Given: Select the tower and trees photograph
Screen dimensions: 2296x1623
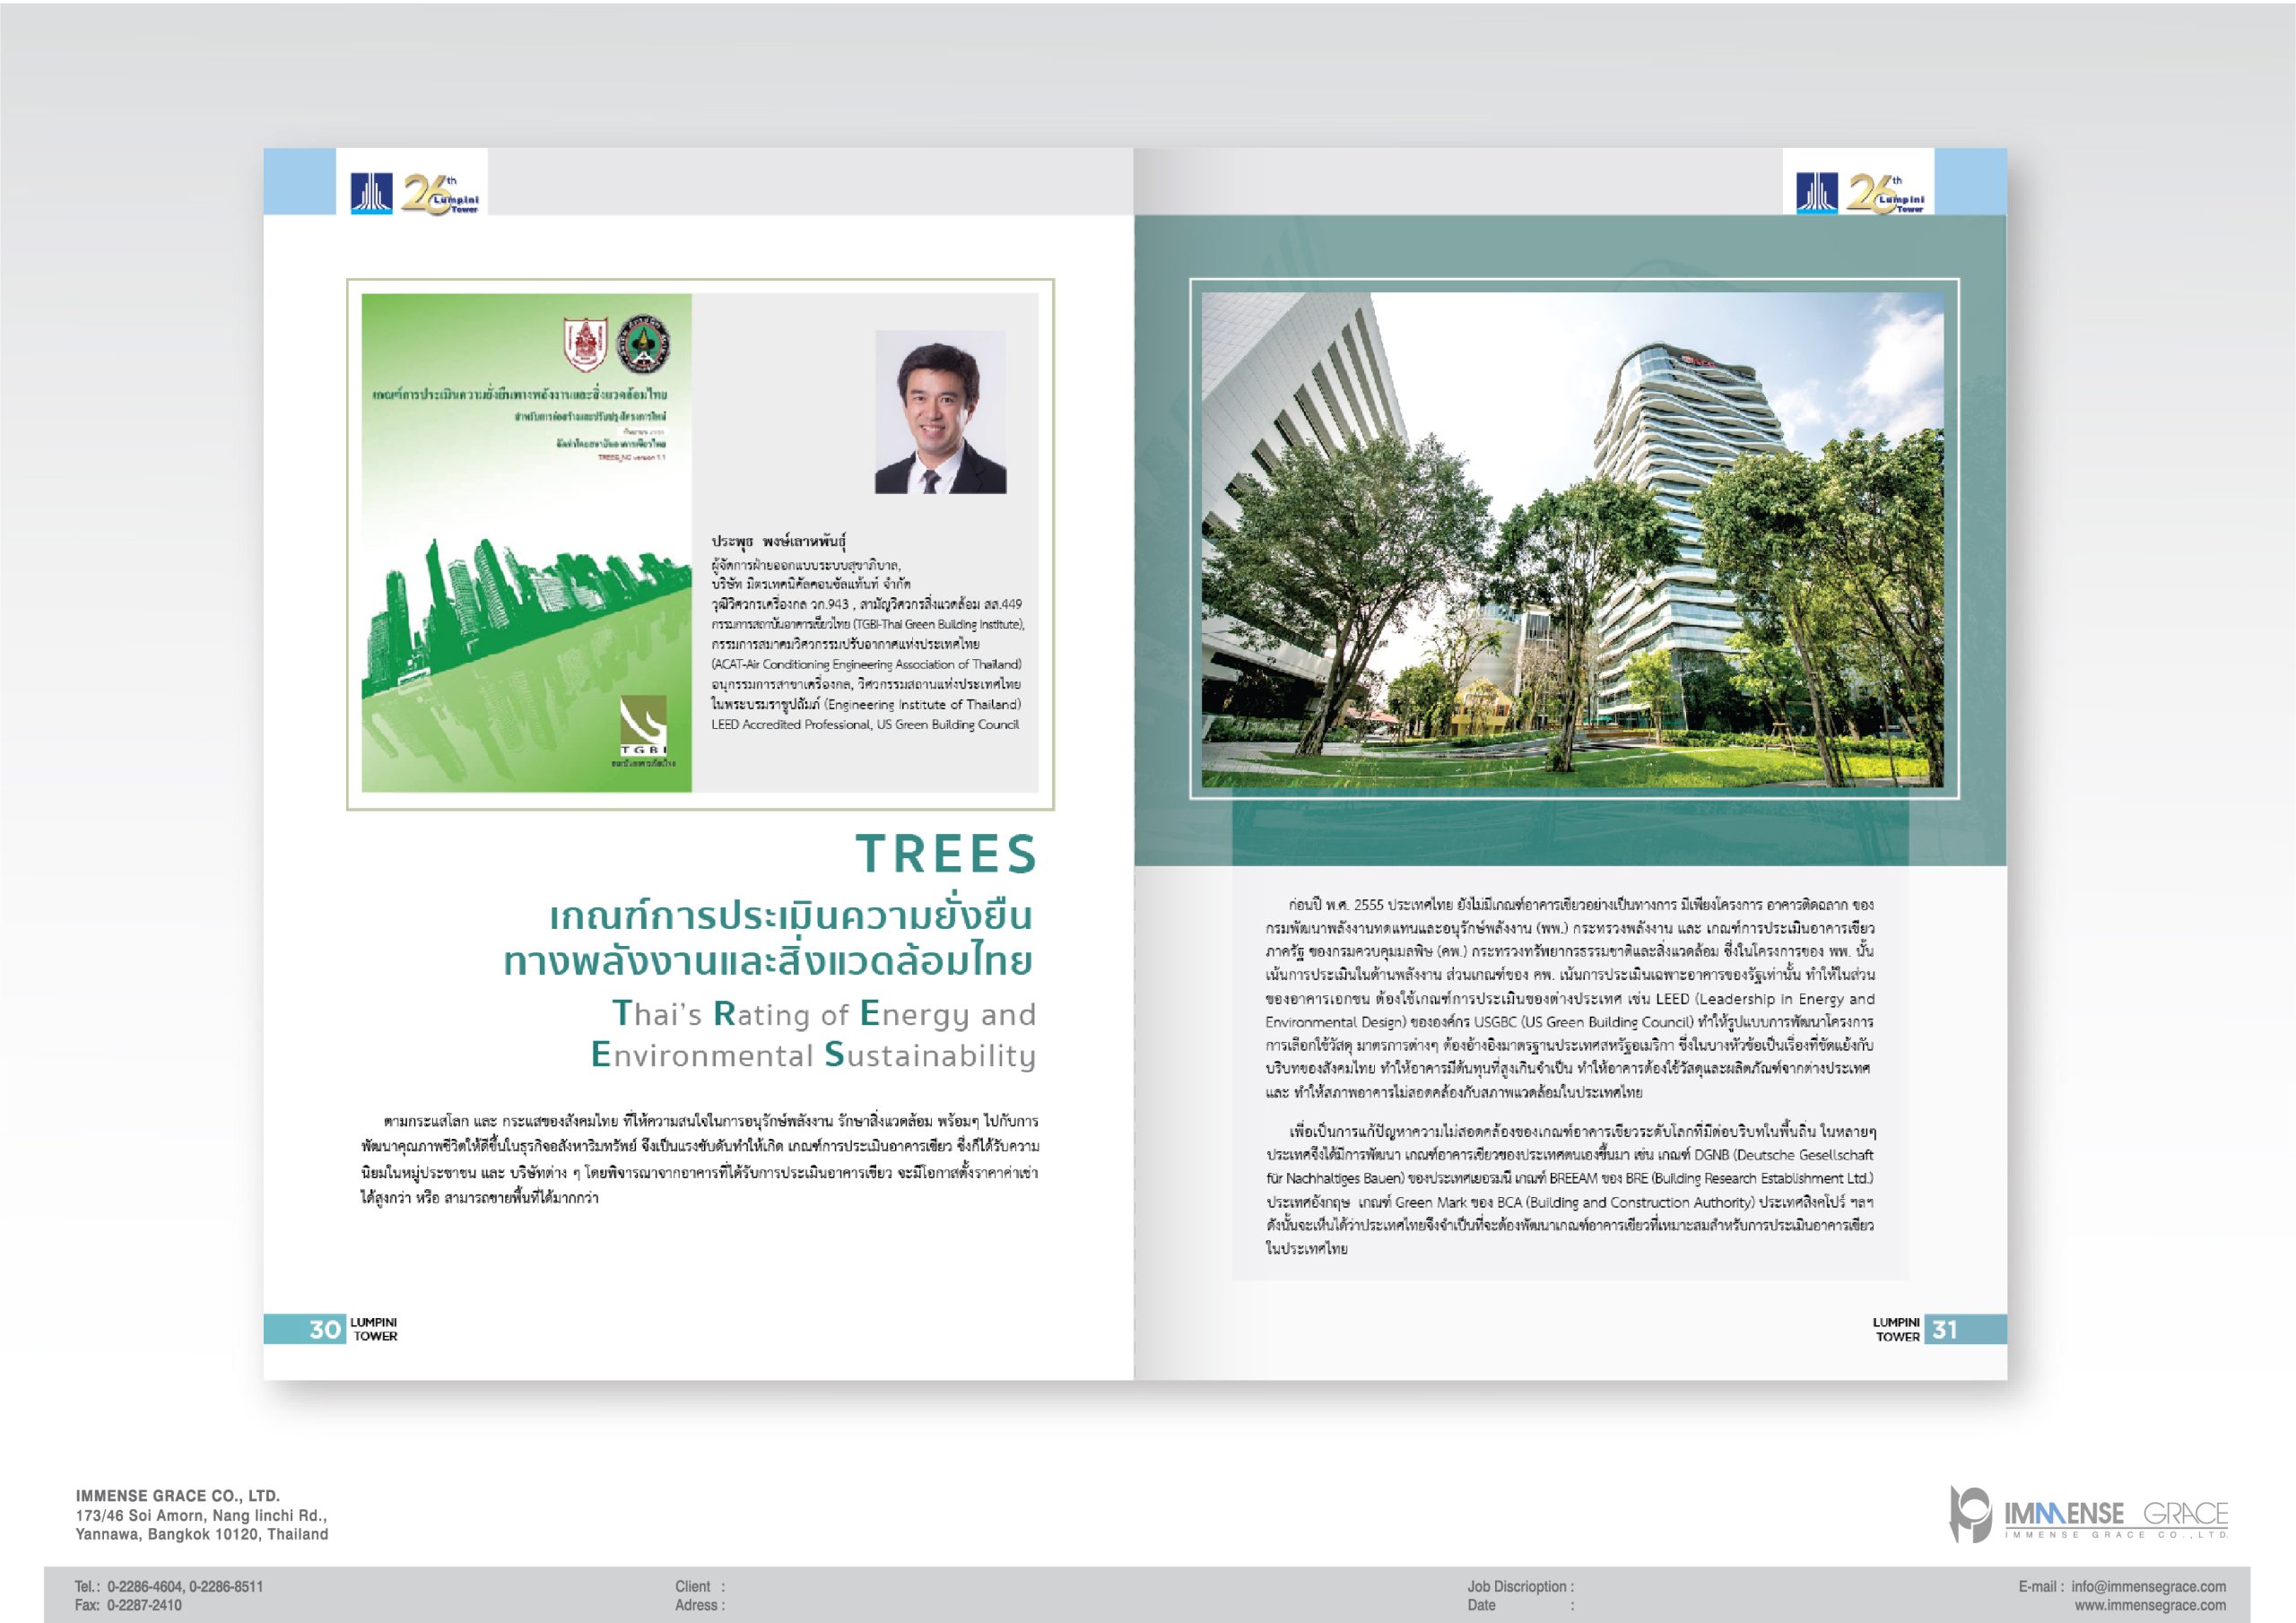Looking at the screenshot, I should 1572,540.
